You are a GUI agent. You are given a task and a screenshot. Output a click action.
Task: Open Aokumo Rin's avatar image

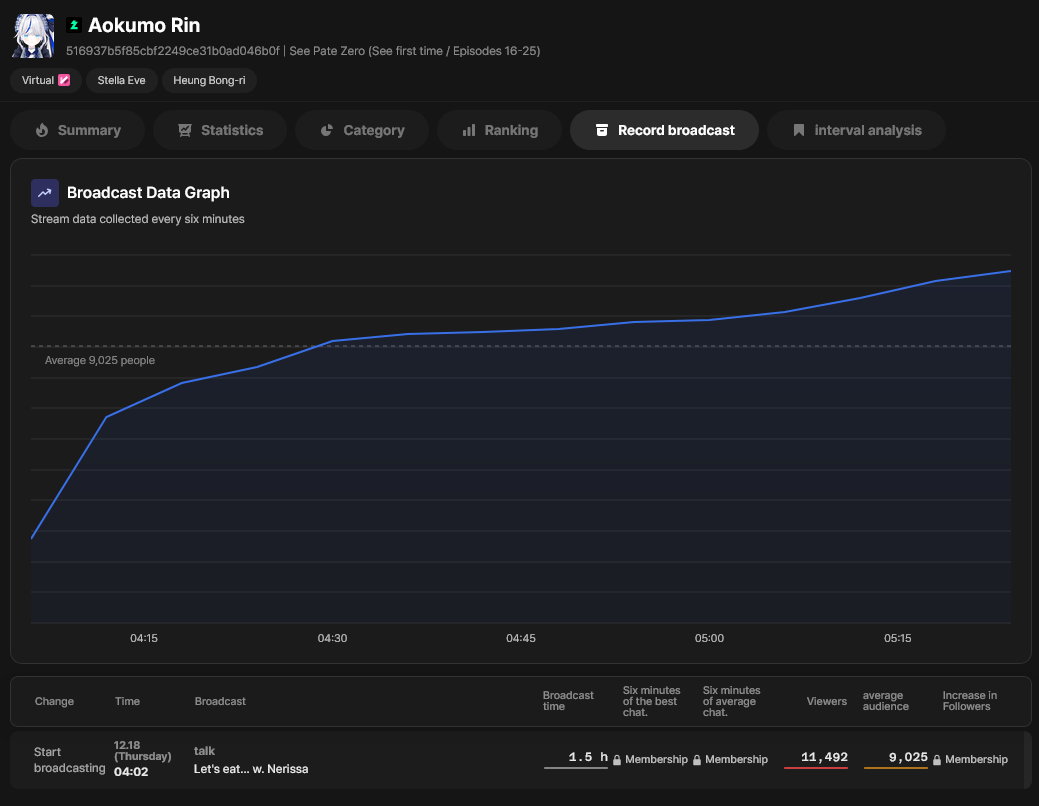pyautogui.click(x=33, y=36)
